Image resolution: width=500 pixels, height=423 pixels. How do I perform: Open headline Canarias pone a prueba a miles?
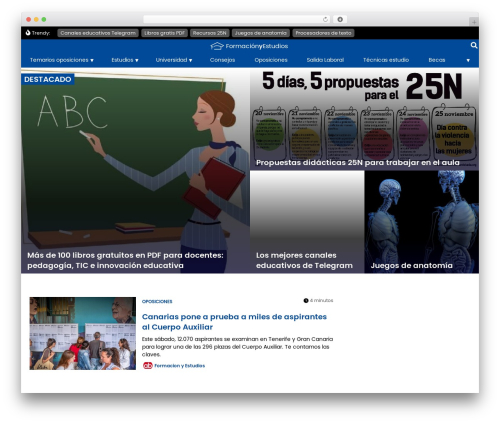(234, 322)
